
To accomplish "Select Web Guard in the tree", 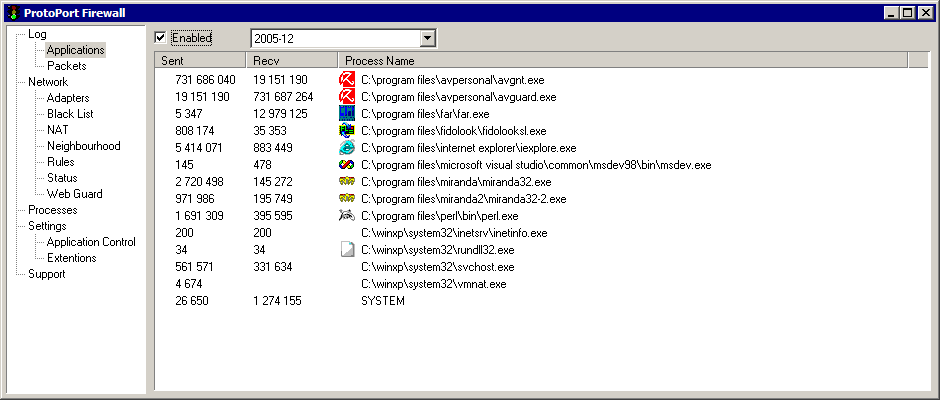I will tap(74, 194).
